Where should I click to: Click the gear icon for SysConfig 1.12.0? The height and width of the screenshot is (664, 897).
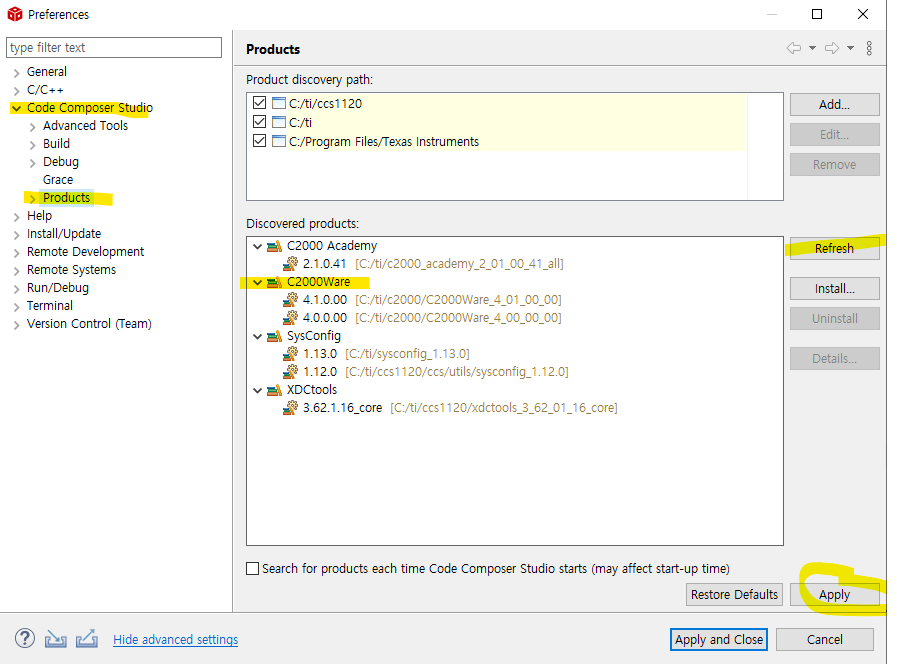coord(291,371)
